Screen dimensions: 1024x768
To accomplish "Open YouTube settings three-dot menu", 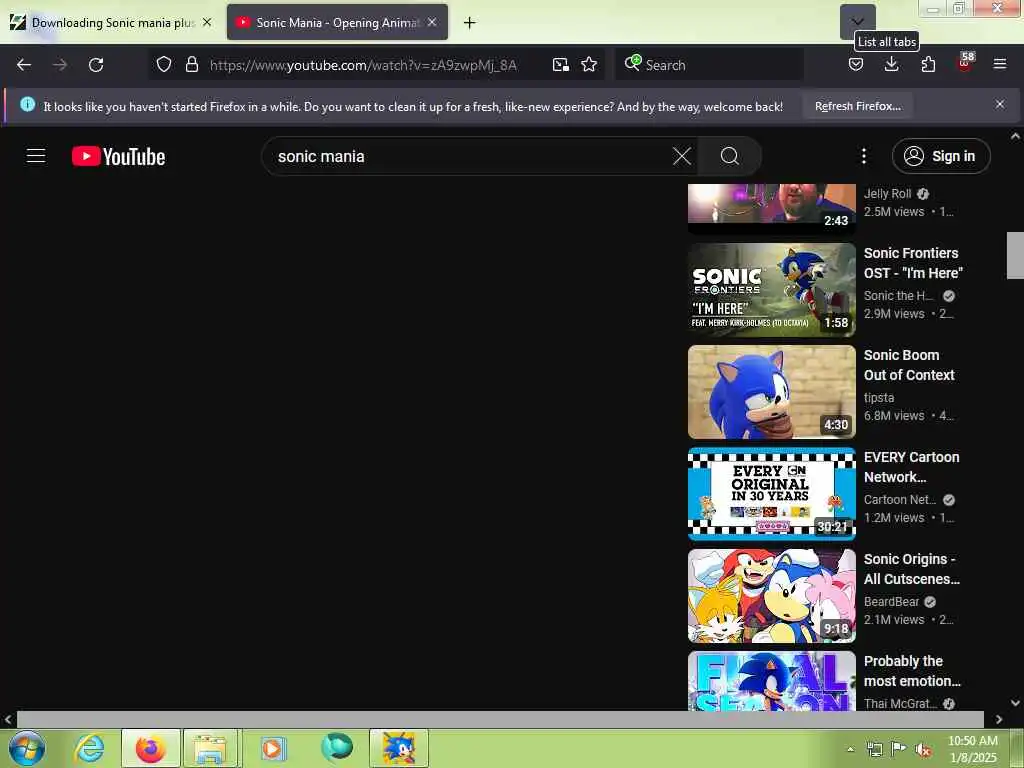I will (864, 156).
